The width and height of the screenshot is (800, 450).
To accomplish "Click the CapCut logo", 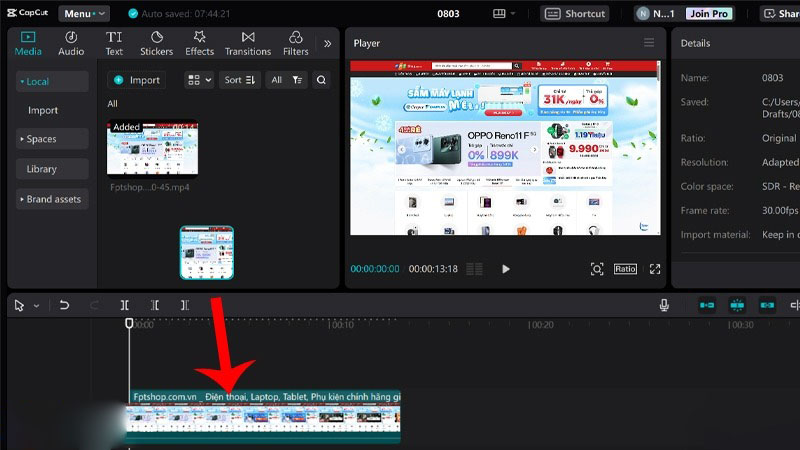I will pyautogui.click(x=28, y=13).
